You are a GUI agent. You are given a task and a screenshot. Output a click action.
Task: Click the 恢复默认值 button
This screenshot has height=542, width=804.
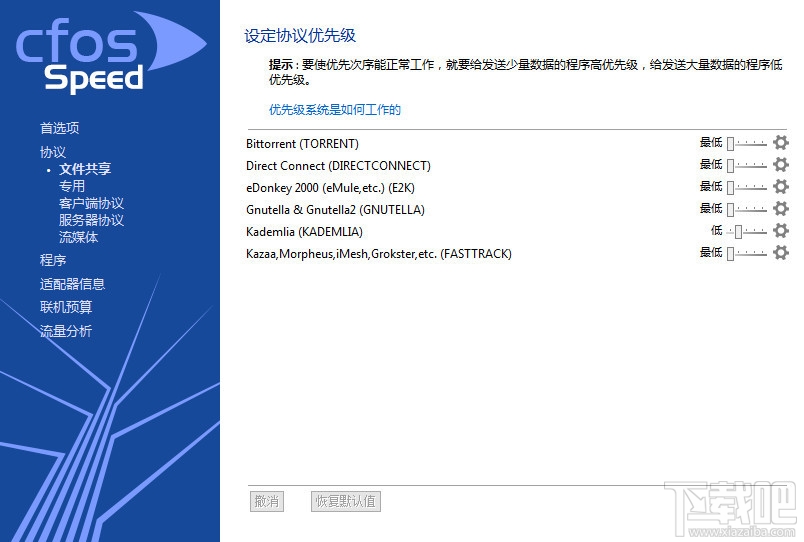[346, 501]
